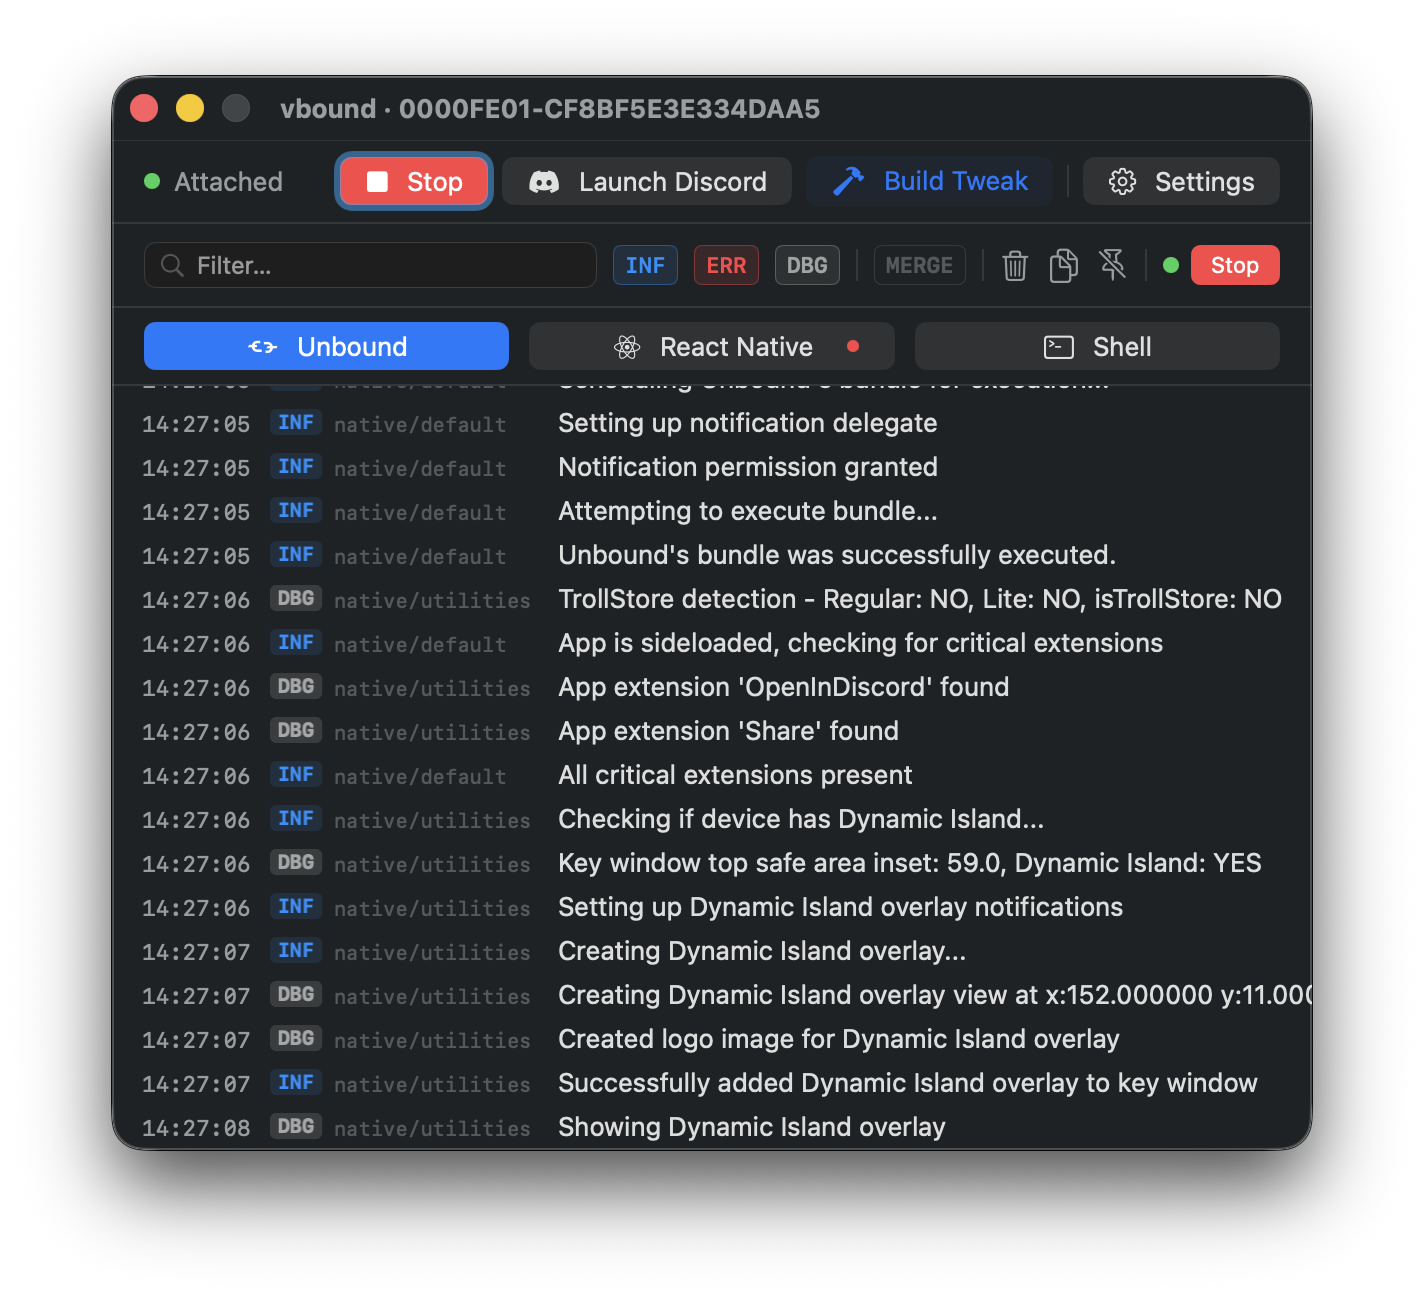
Task: Toggle the DBG log level filter
Action: [807, 265]
